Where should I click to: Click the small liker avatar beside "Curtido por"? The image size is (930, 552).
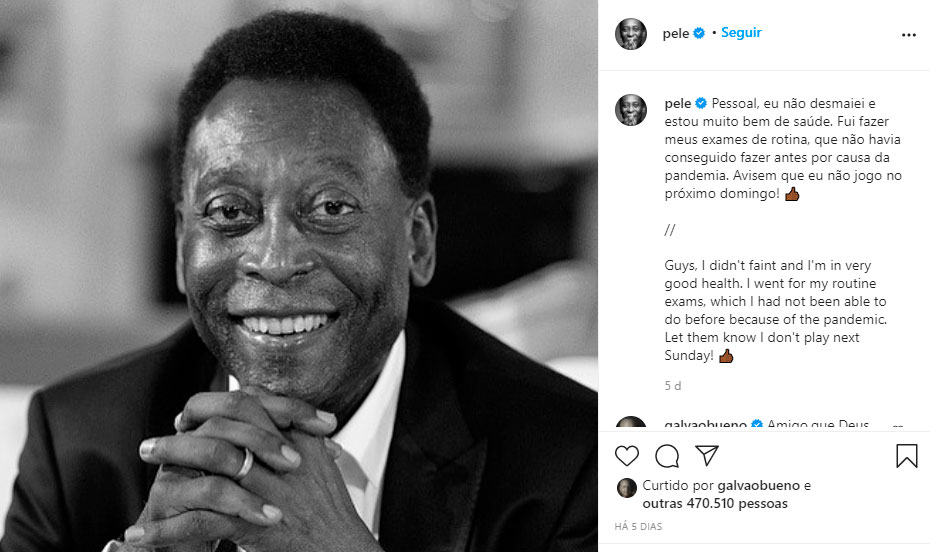tap(626, 487)
